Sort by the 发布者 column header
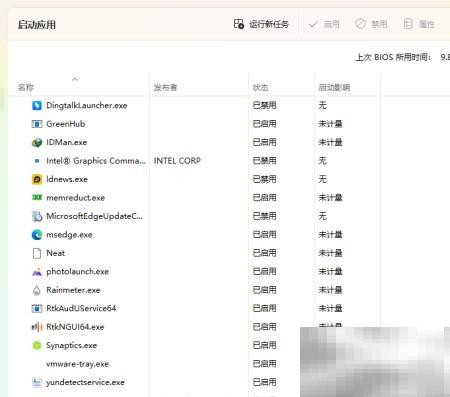This screenshot has width=450, height=397. (165, 88)
